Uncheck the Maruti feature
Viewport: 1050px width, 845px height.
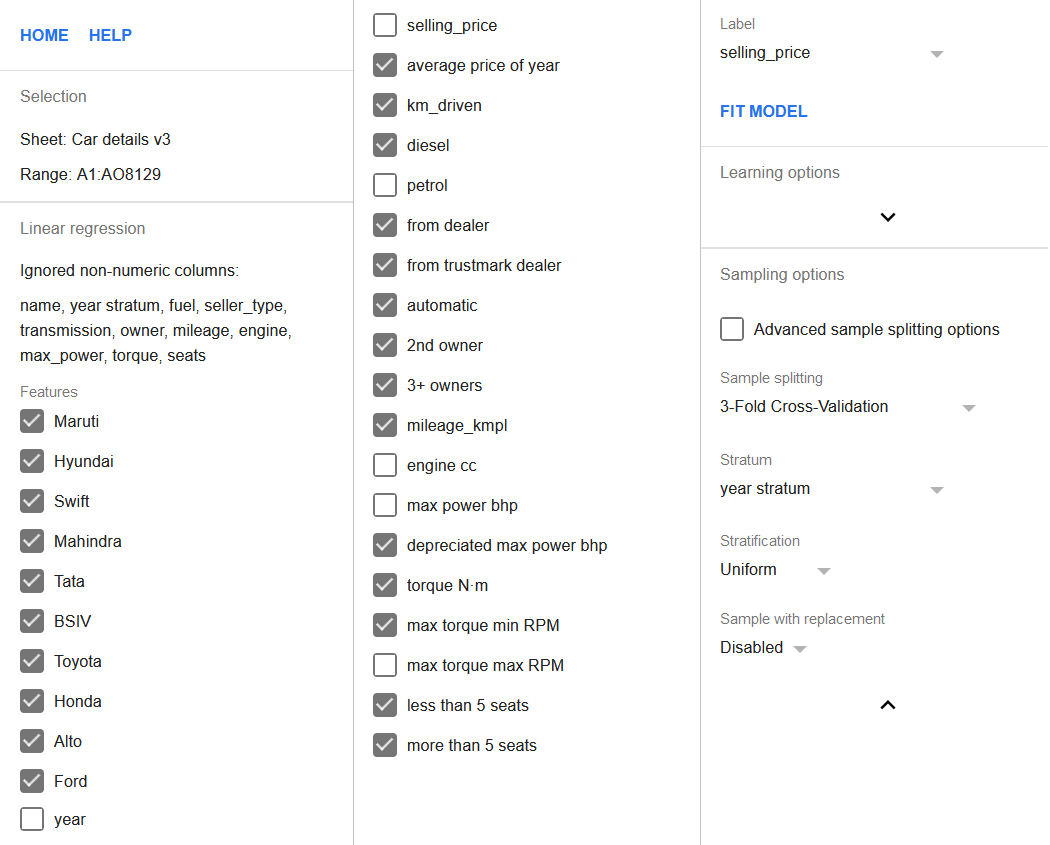(32, 421)
